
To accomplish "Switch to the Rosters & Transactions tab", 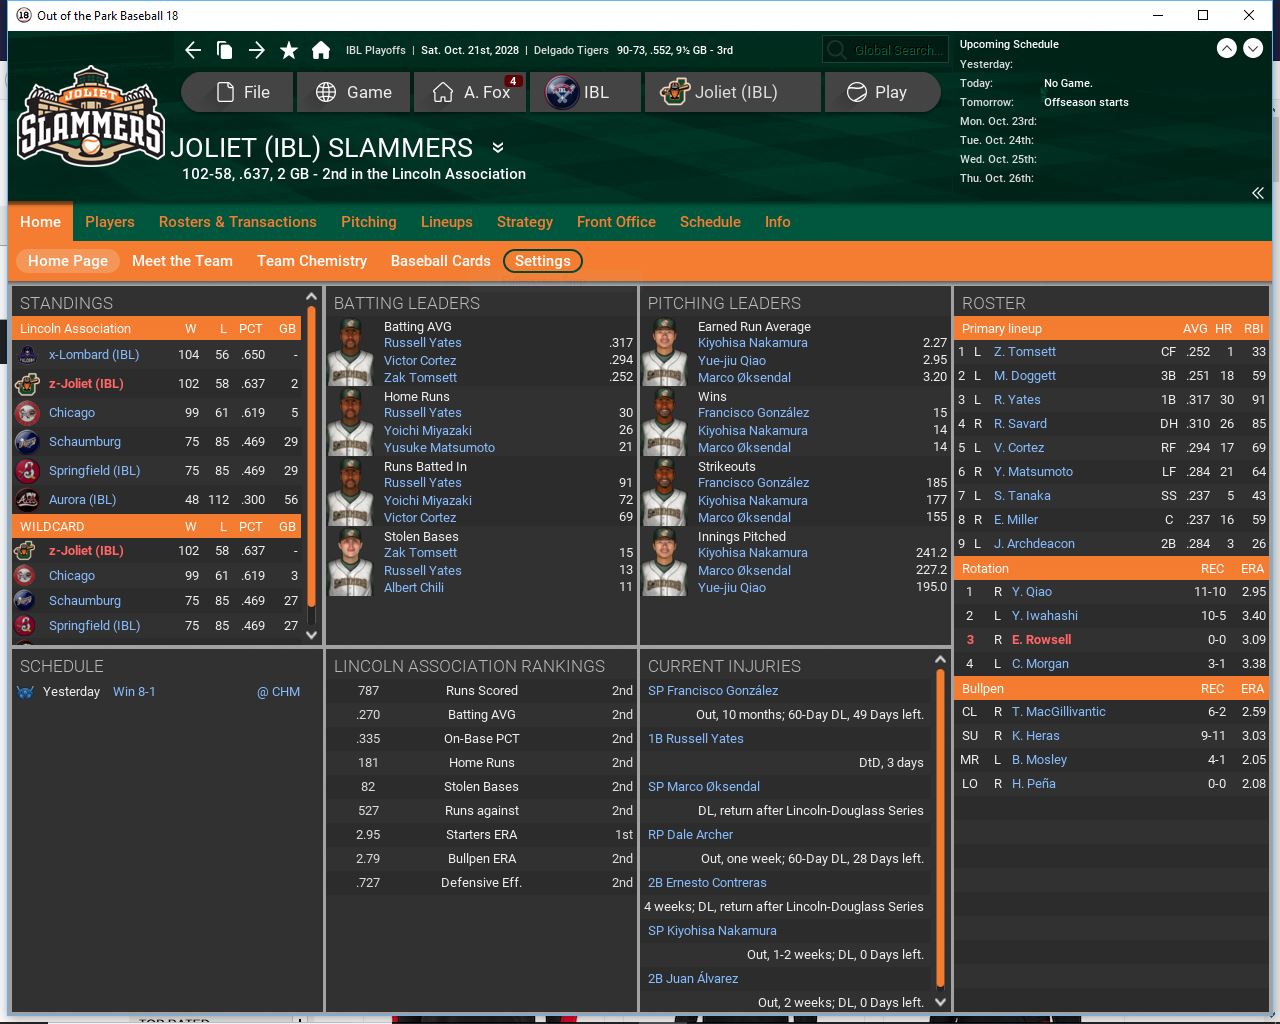I will [x=238, y=222].
